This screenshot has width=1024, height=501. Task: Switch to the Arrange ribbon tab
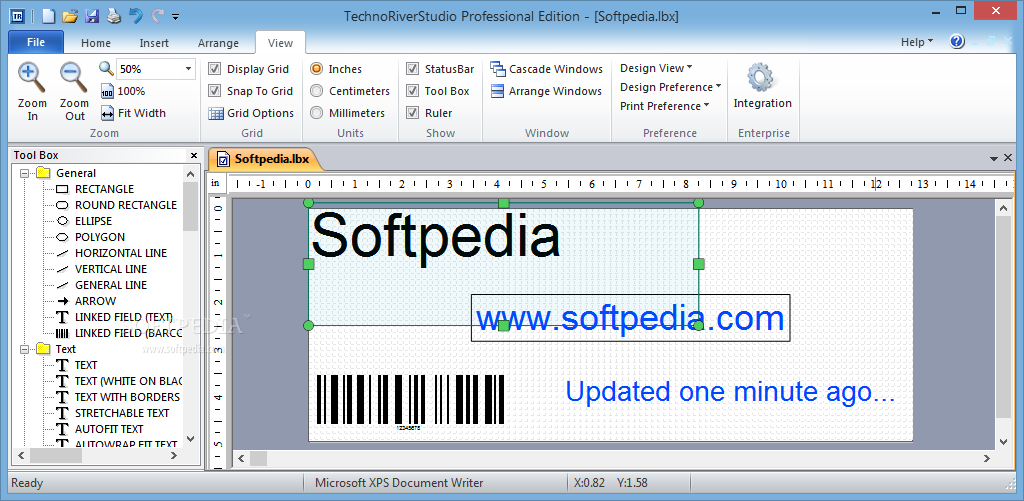(x=218, y=43)
